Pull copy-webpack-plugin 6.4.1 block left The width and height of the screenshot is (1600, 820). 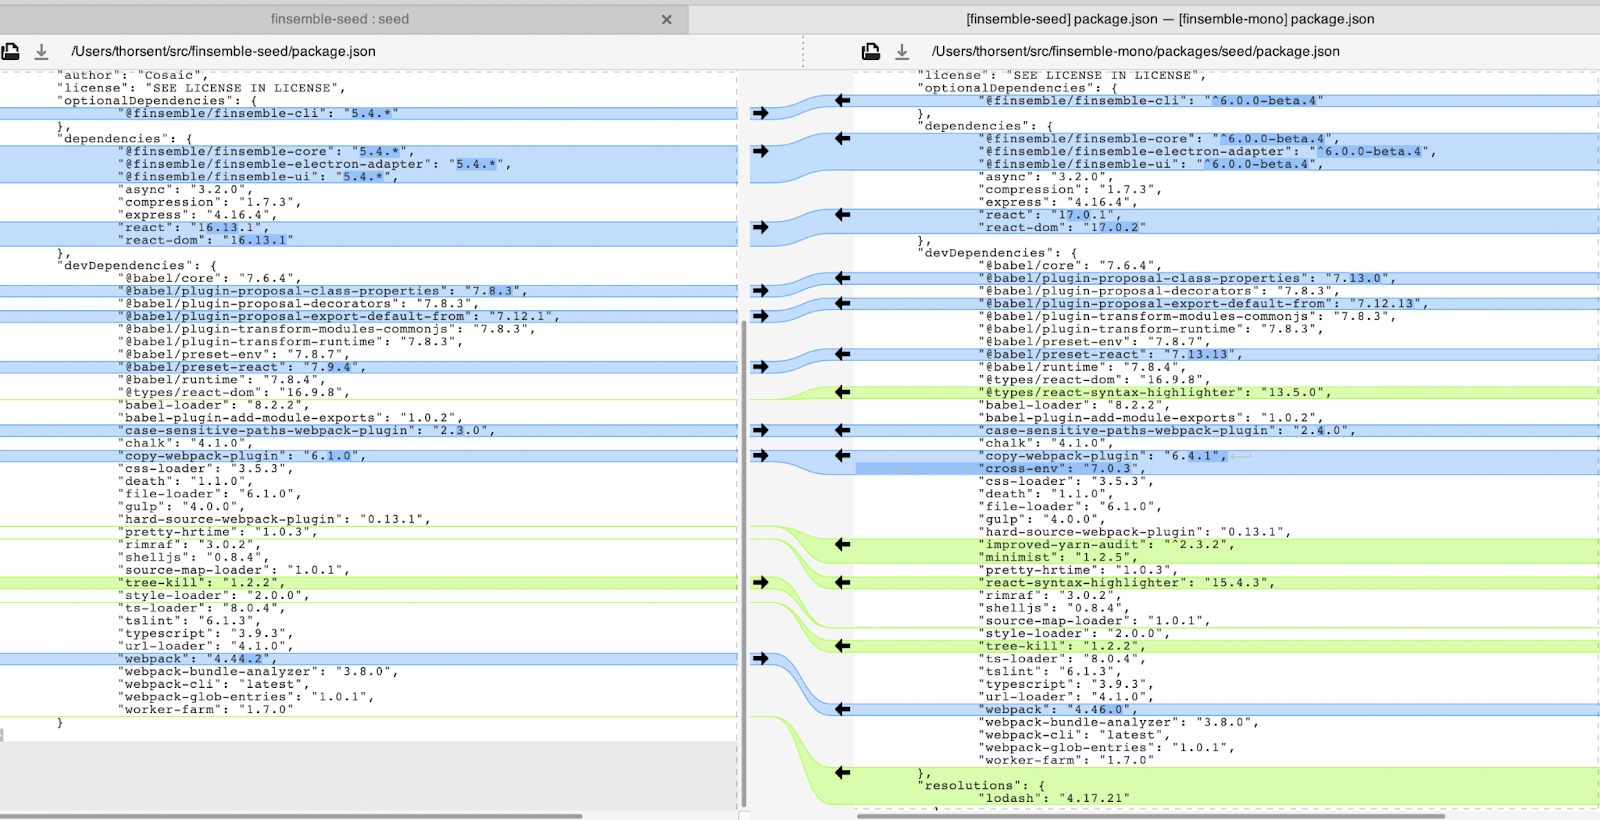(842, 456)
